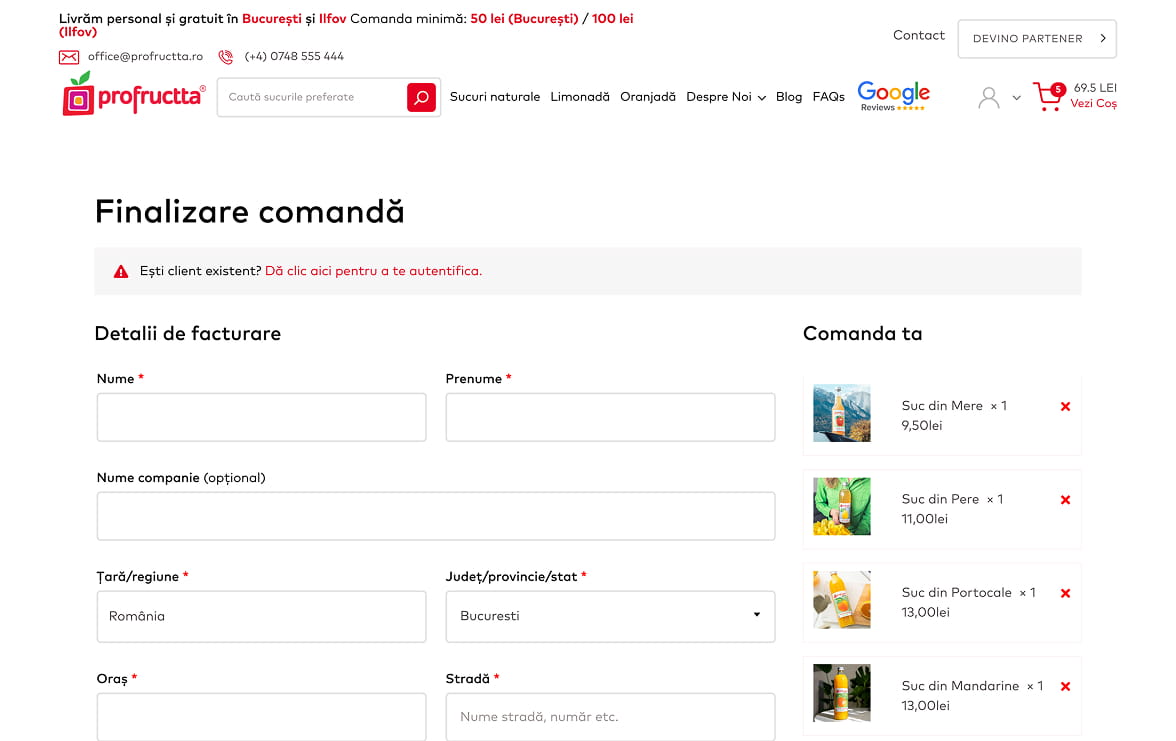Open account dropdown chevron

[x=1016, y=98]
